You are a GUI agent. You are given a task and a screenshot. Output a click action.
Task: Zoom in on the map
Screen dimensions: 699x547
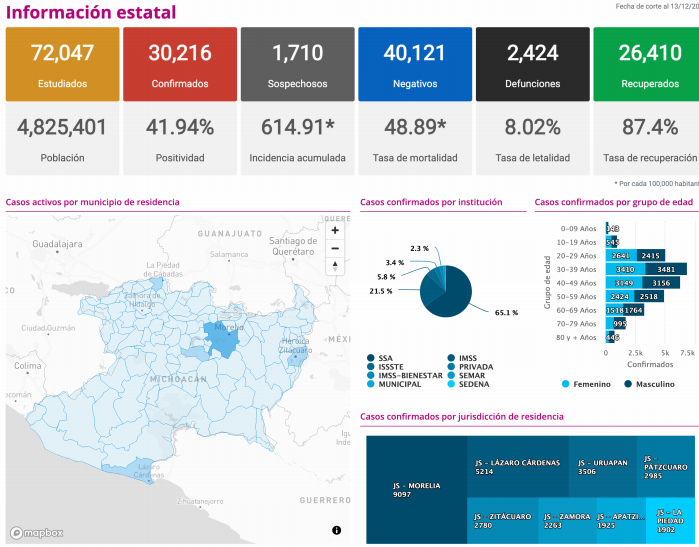click(335, 230)
